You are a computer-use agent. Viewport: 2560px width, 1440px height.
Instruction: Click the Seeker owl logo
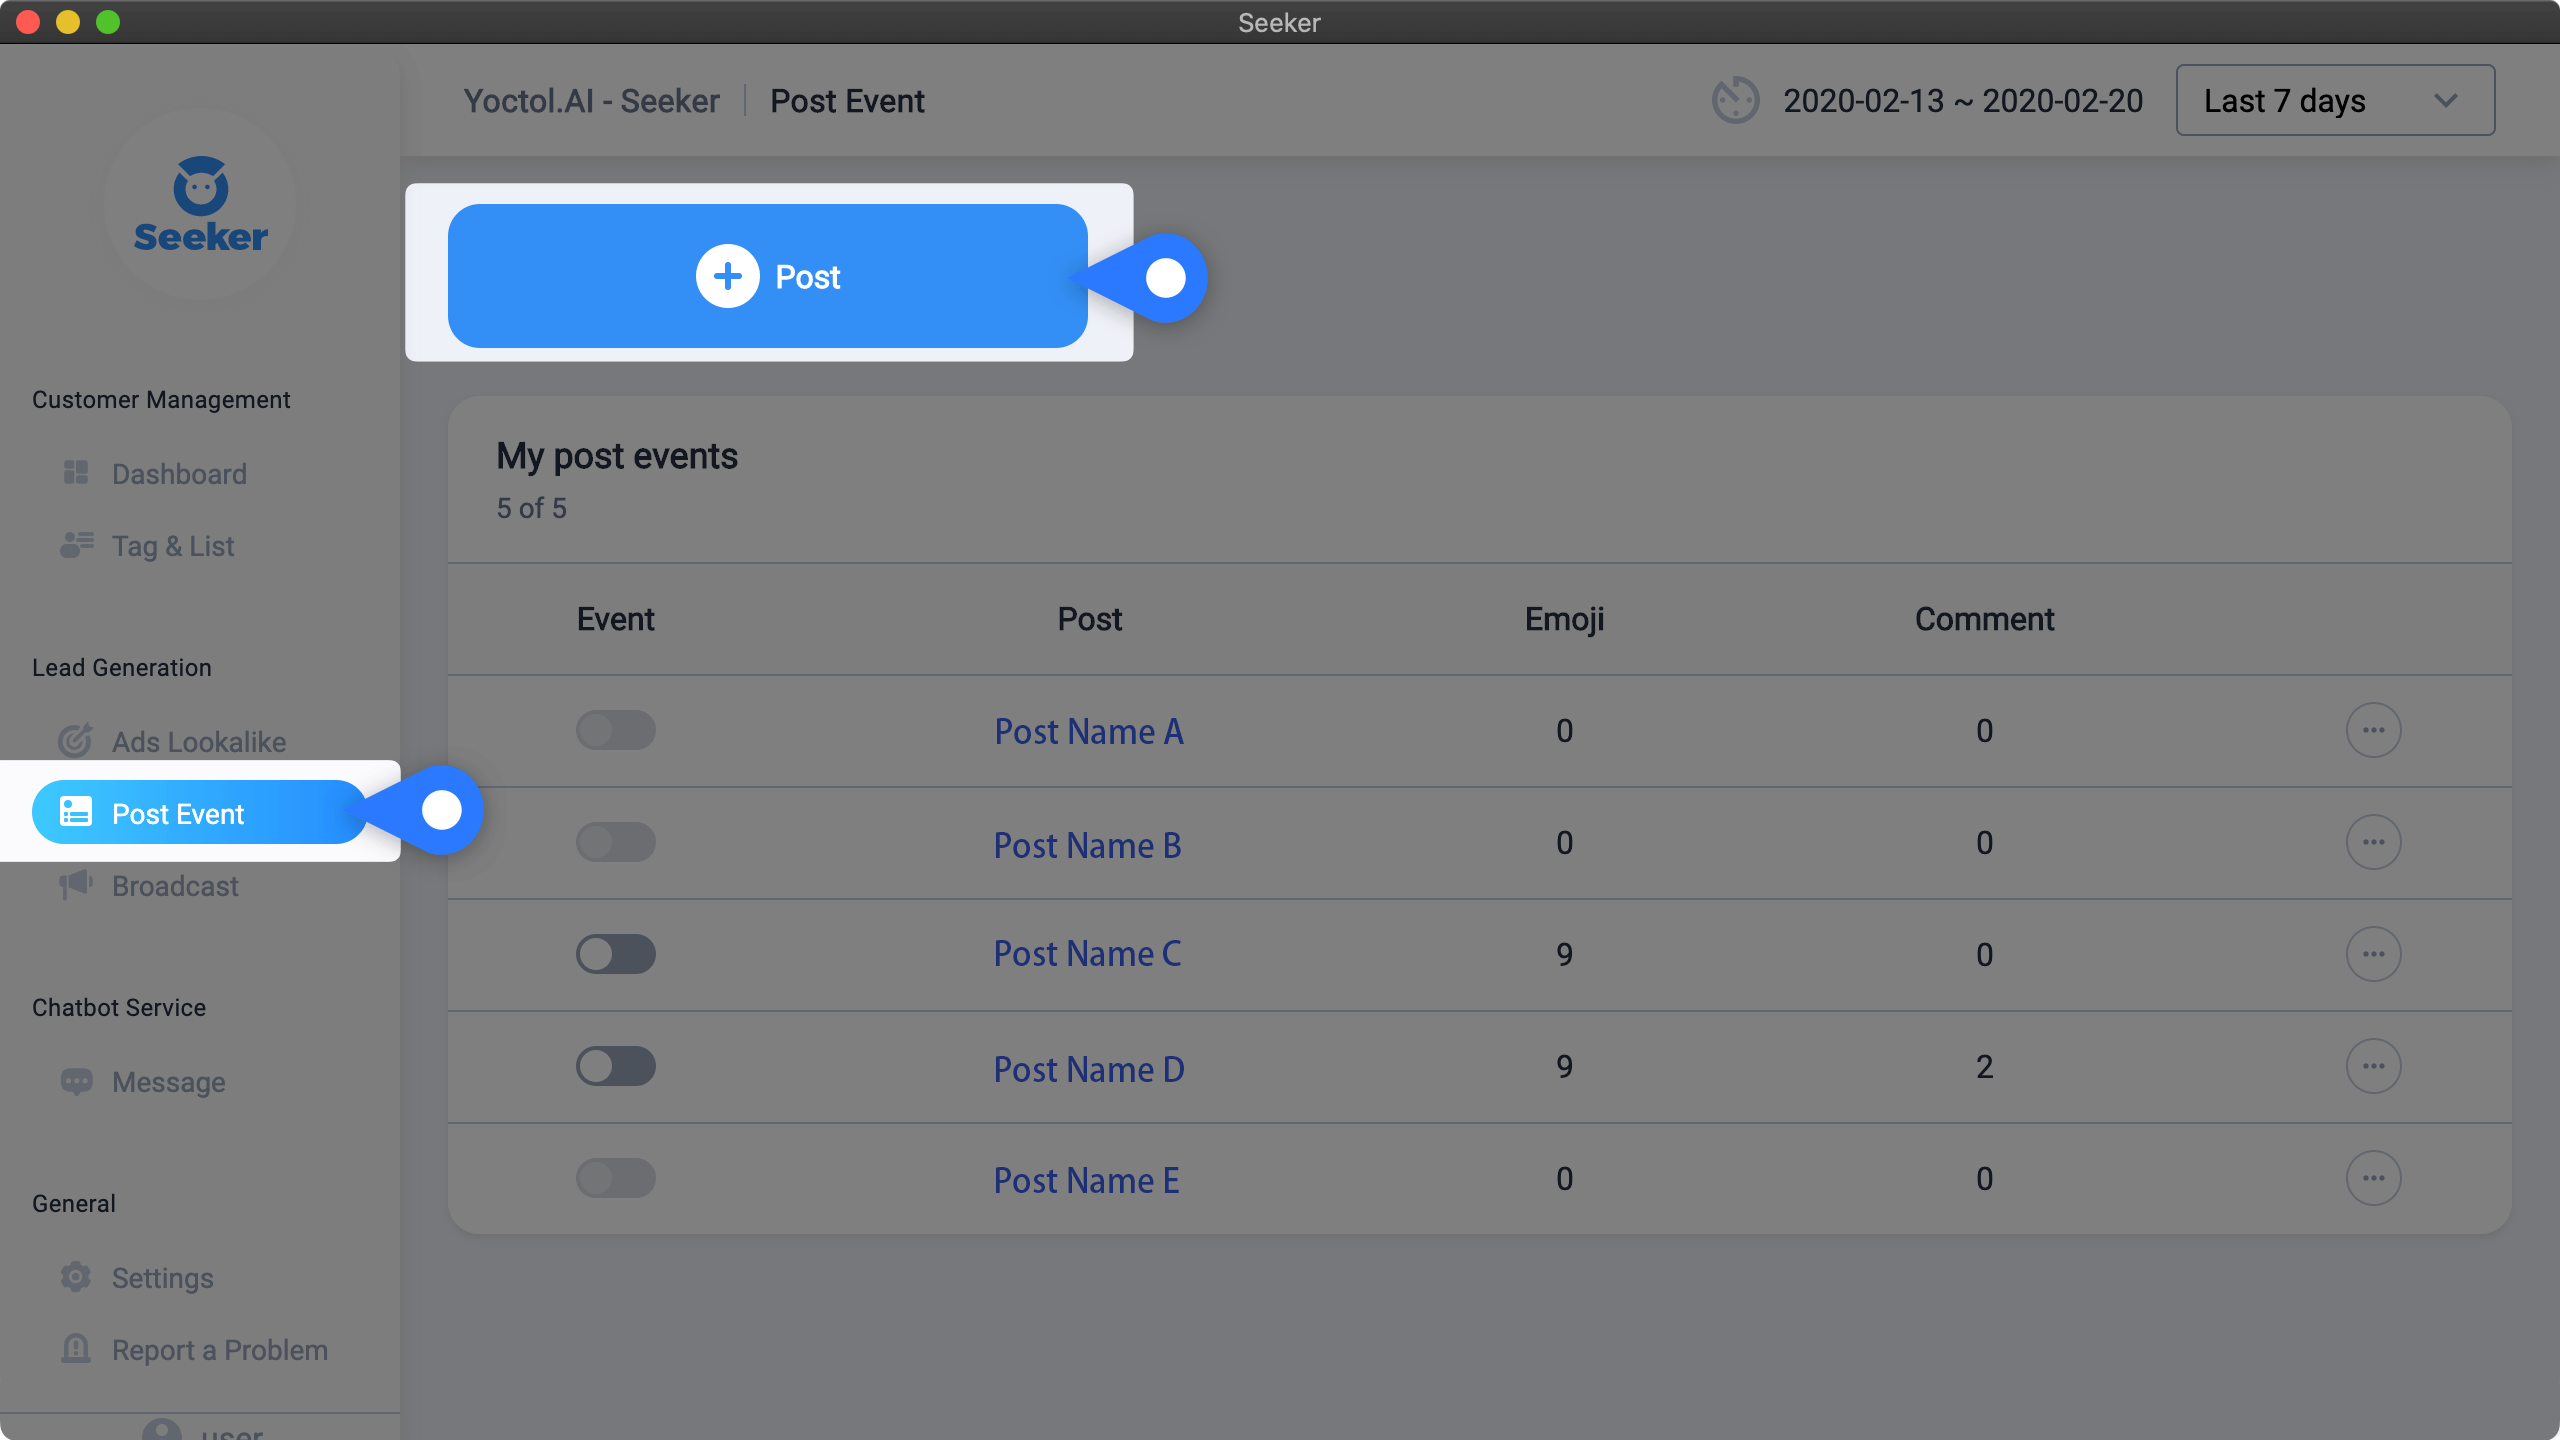(x=200, y=204)
